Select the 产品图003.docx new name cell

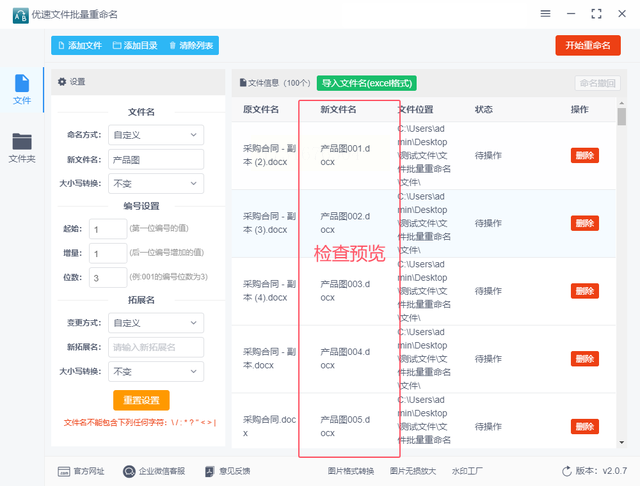[x=345, y=291]
